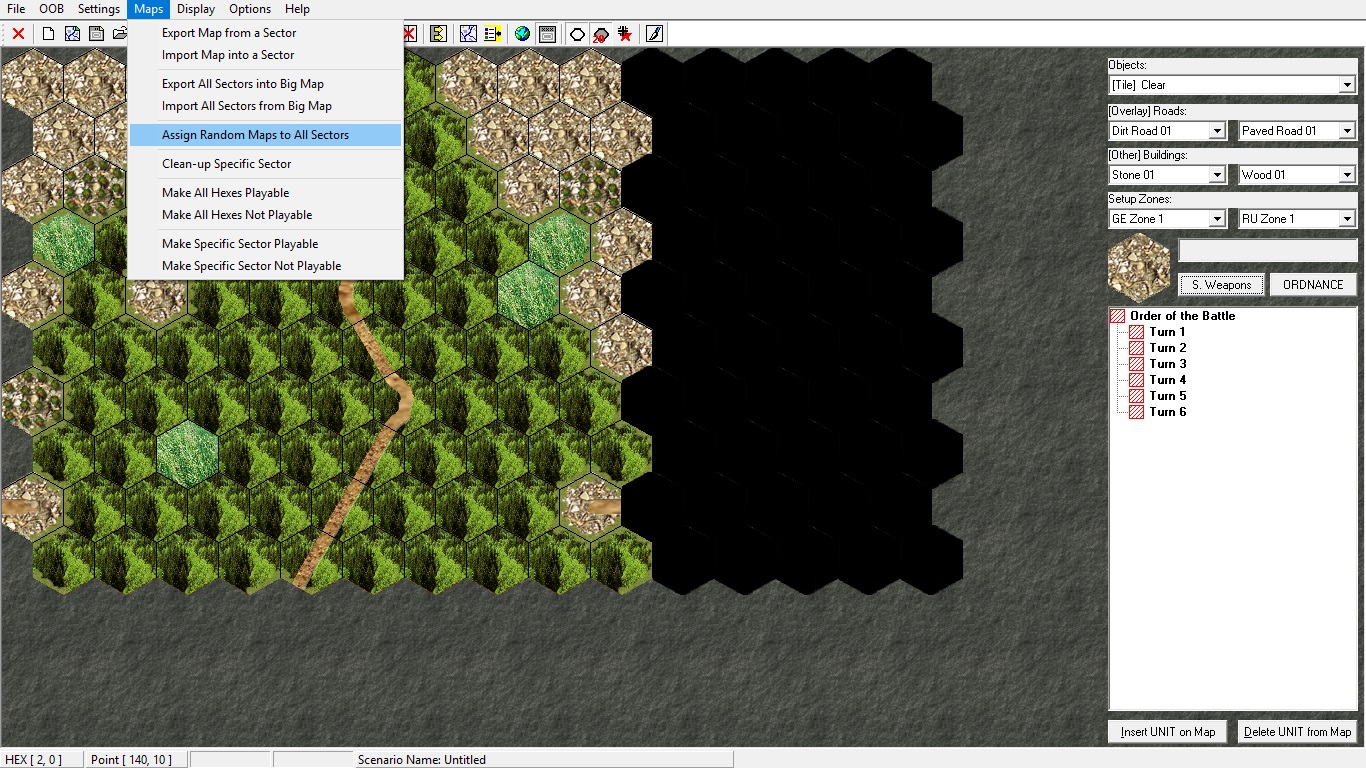Choose Export Map from a Sector

click(x=266, y=33)
